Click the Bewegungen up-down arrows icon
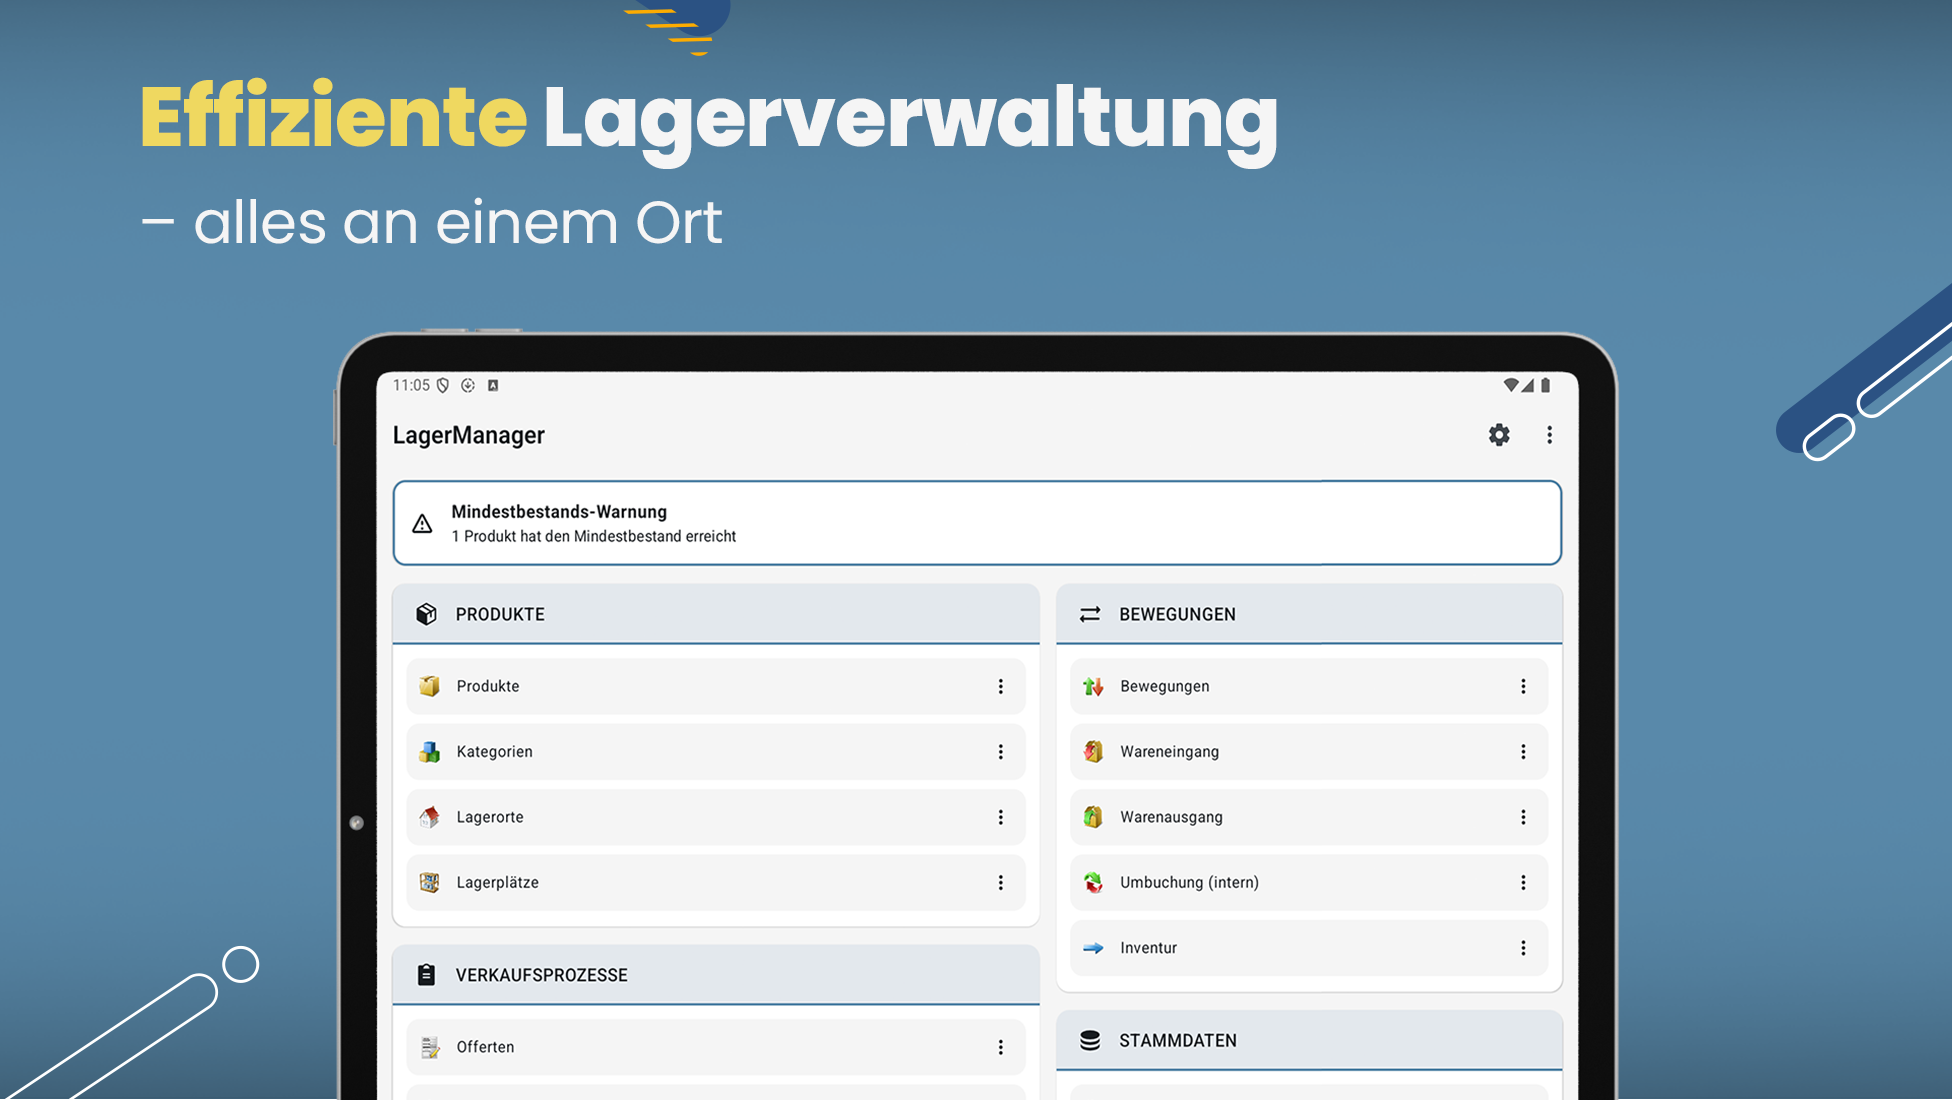 pos(1093,686)
